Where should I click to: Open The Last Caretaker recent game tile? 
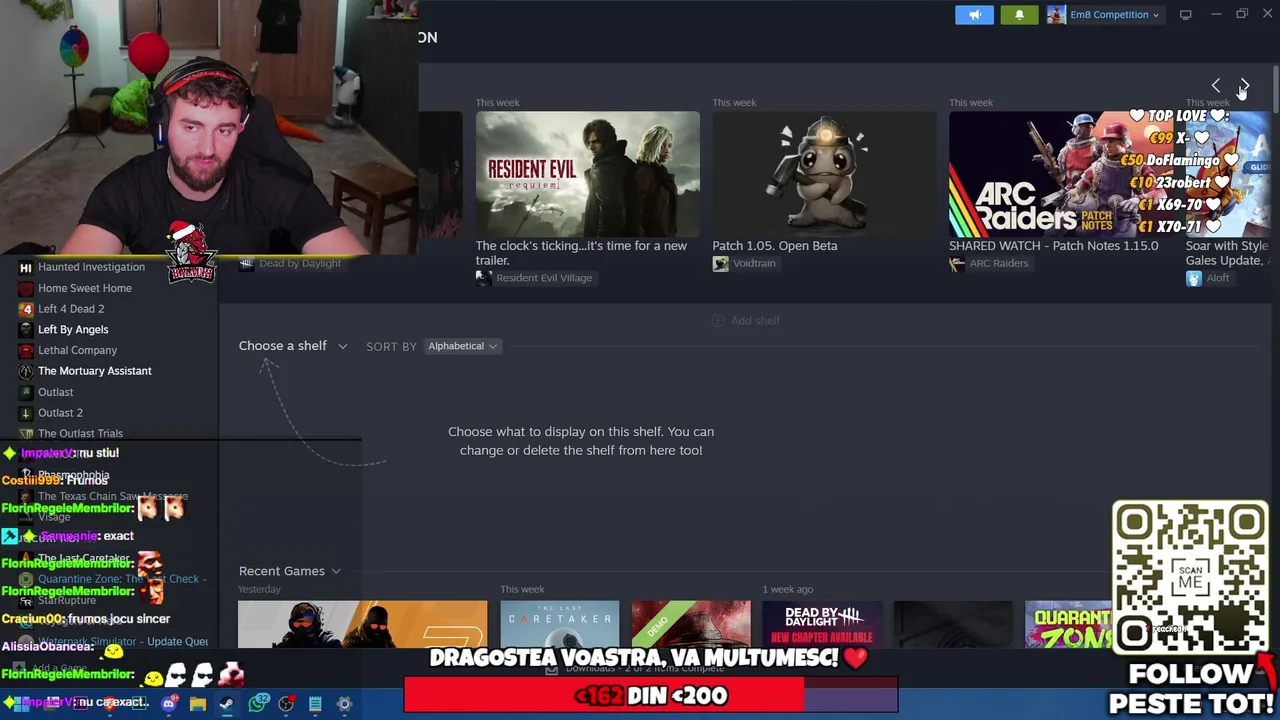click(559, 624)
